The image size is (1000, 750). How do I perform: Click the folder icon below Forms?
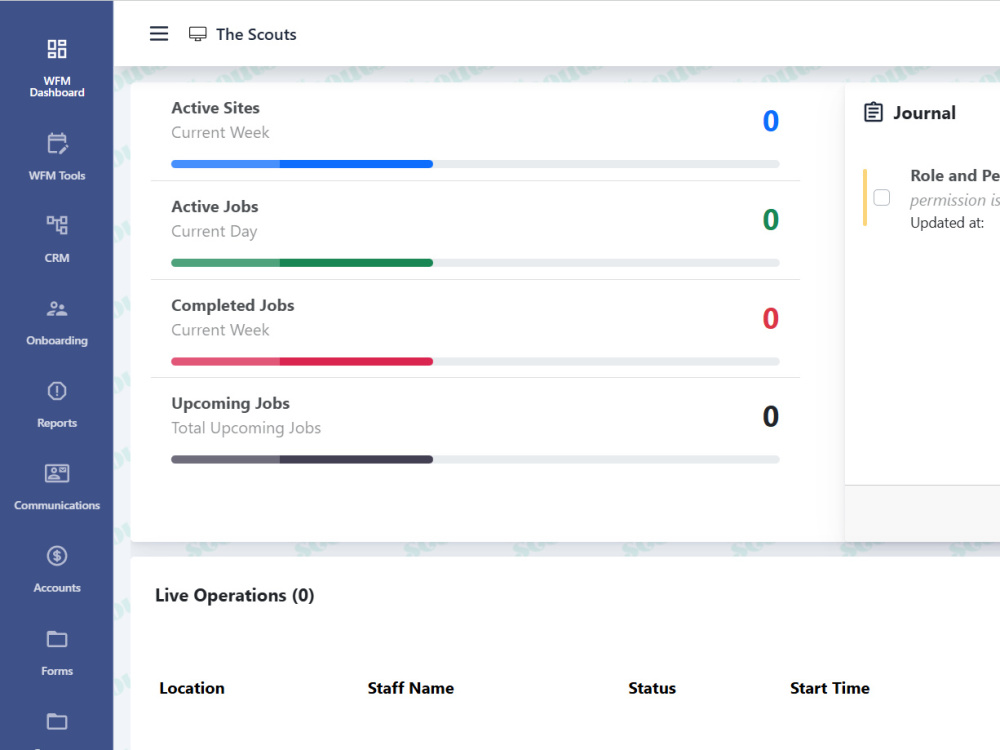(x=57, y=721)
